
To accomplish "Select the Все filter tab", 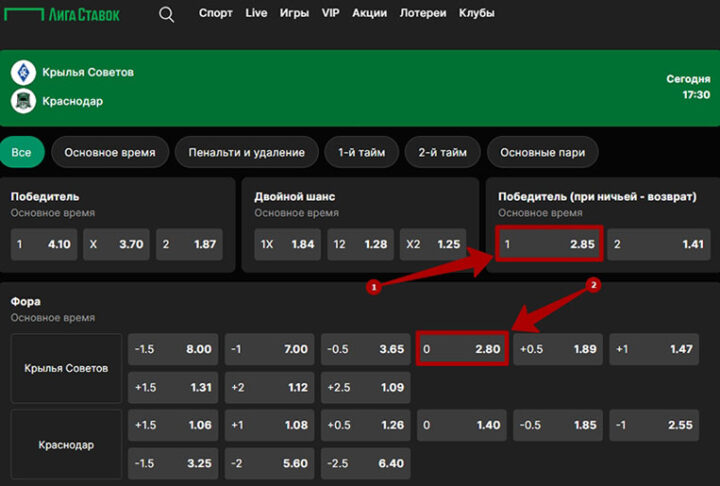I will click(x=22, y=152).
